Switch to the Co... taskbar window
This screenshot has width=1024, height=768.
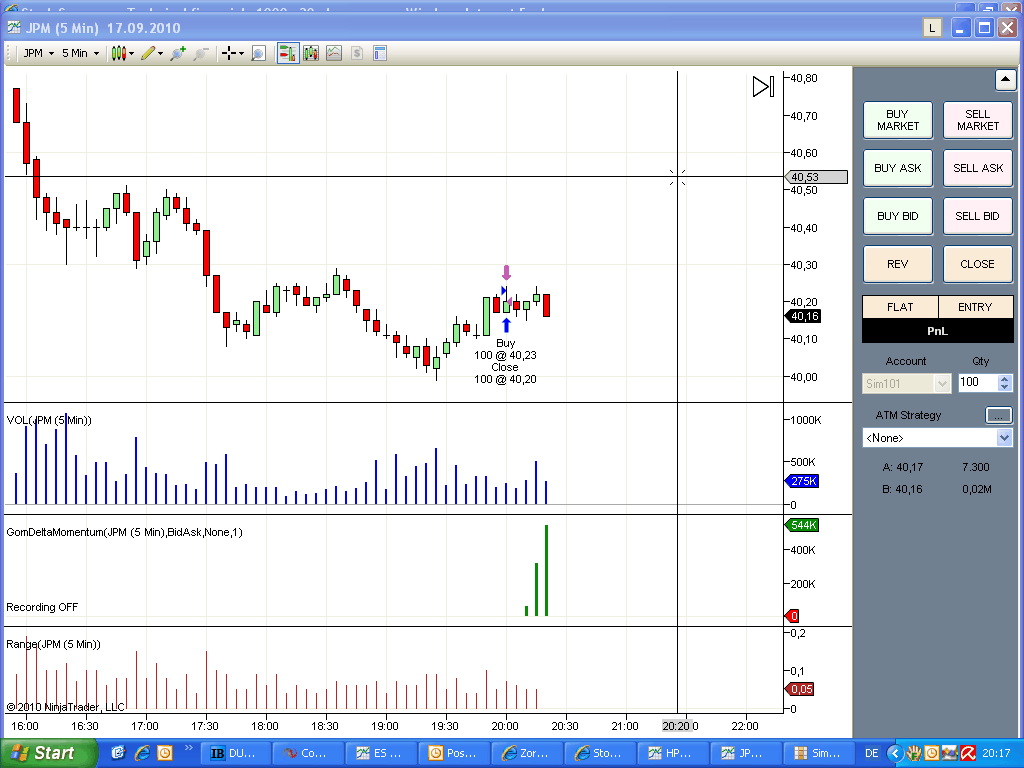307,753
